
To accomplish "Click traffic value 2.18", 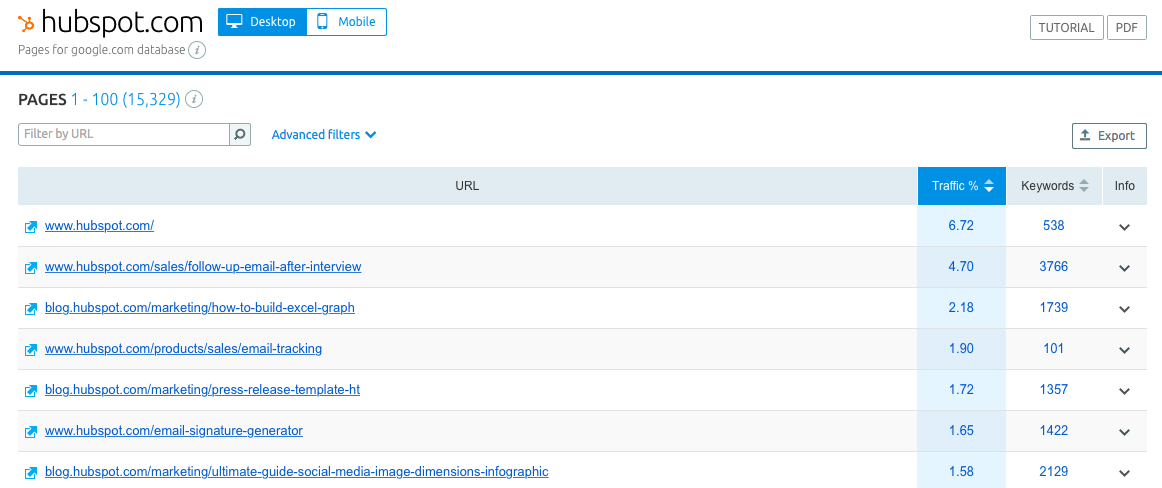I will 961,307.
